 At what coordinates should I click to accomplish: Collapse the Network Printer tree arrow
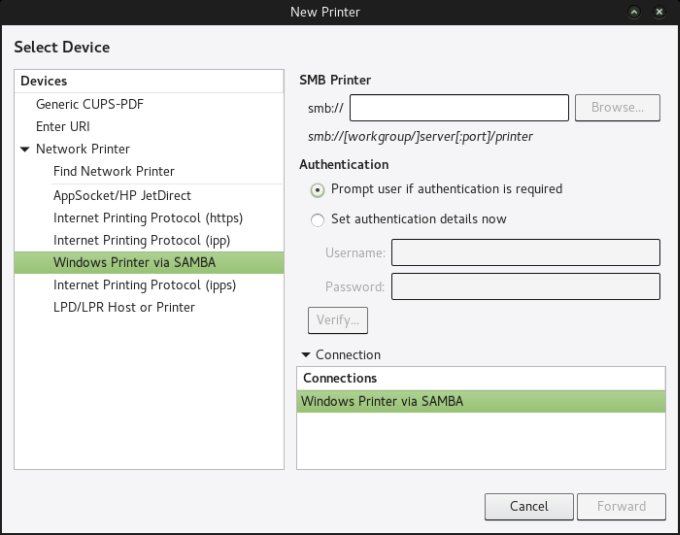(x=25, y=150)
